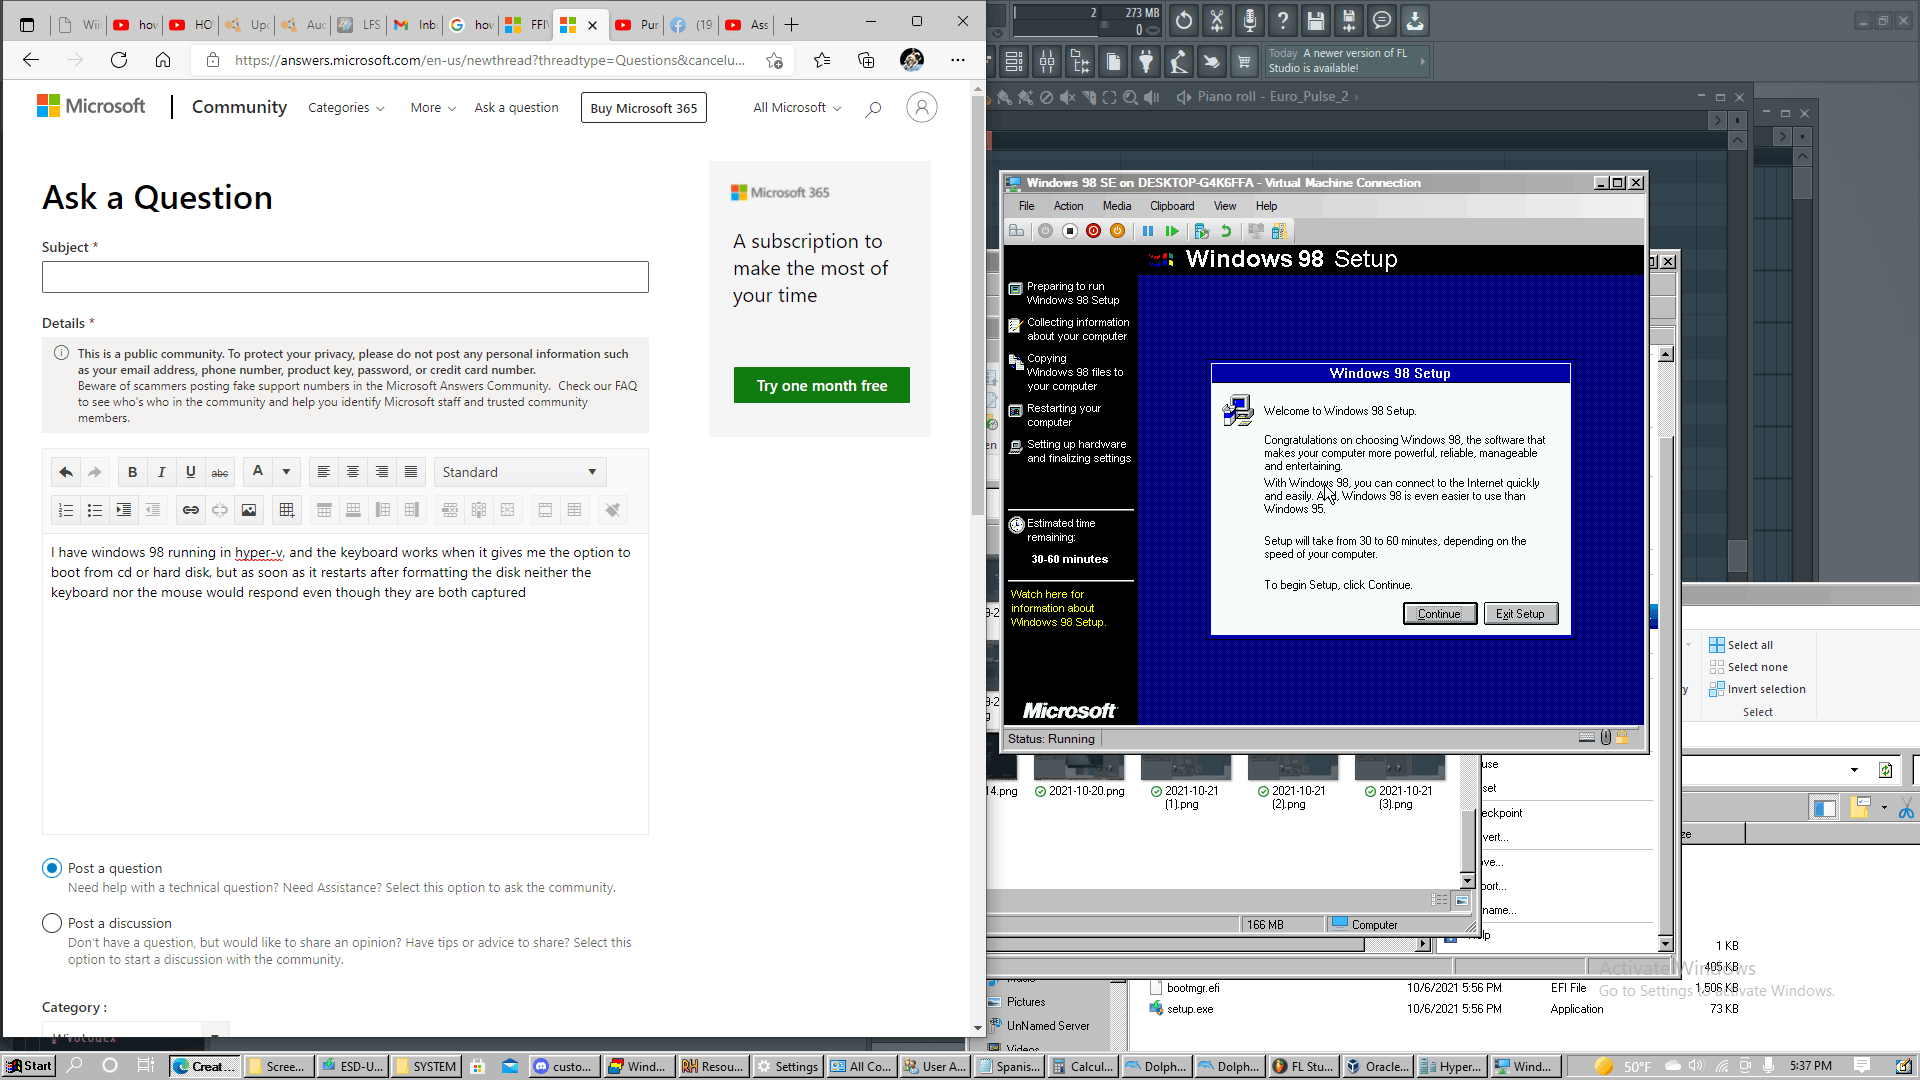1920x1080 pixels.
Task: Click the FL Studio microphone recording icon
Action: click(1250, 20)
